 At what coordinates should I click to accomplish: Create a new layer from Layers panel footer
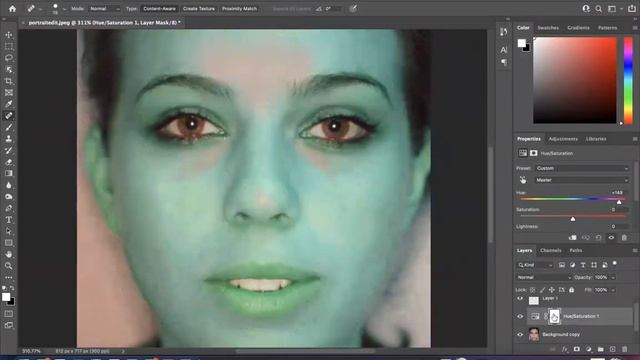pos(612,349)
